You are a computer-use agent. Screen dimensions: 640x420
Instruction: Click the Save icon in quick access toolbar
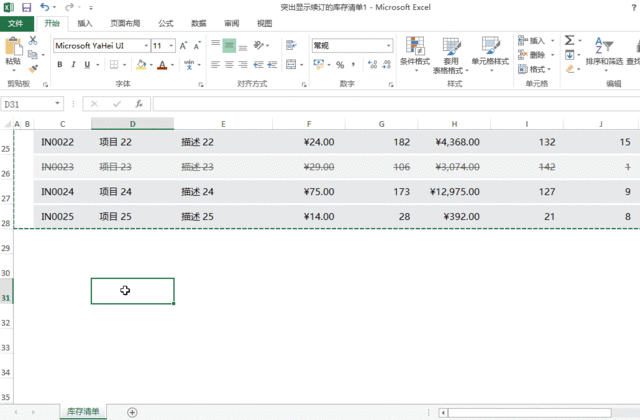[26, 7]
